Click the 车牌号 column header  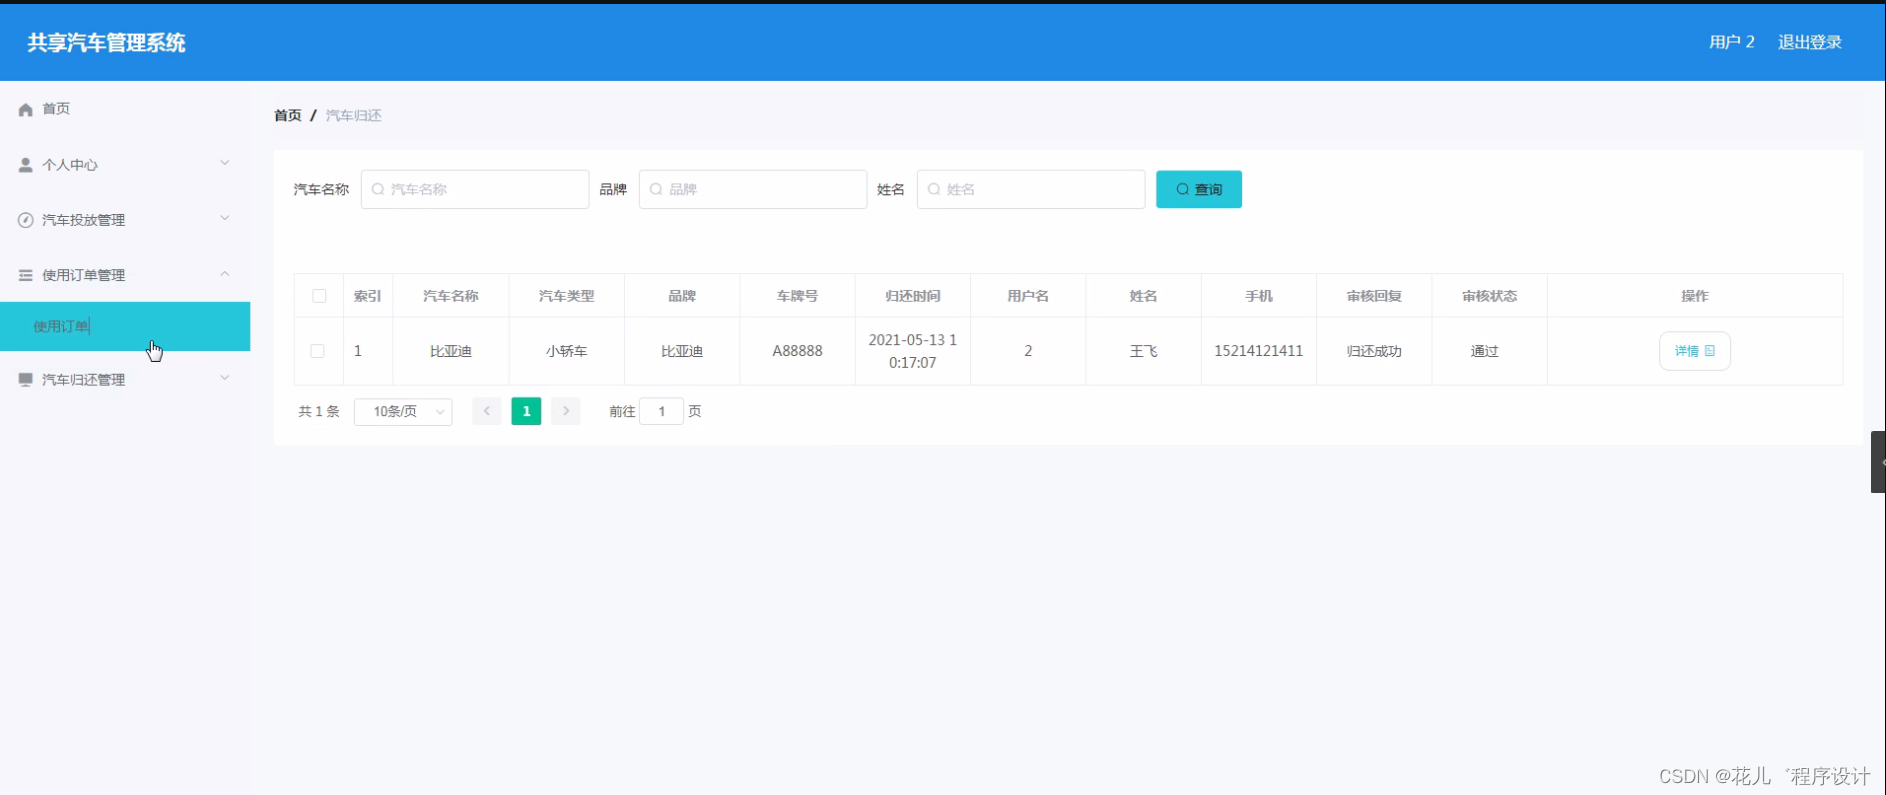pyautogui.click(x=797, y=296)
